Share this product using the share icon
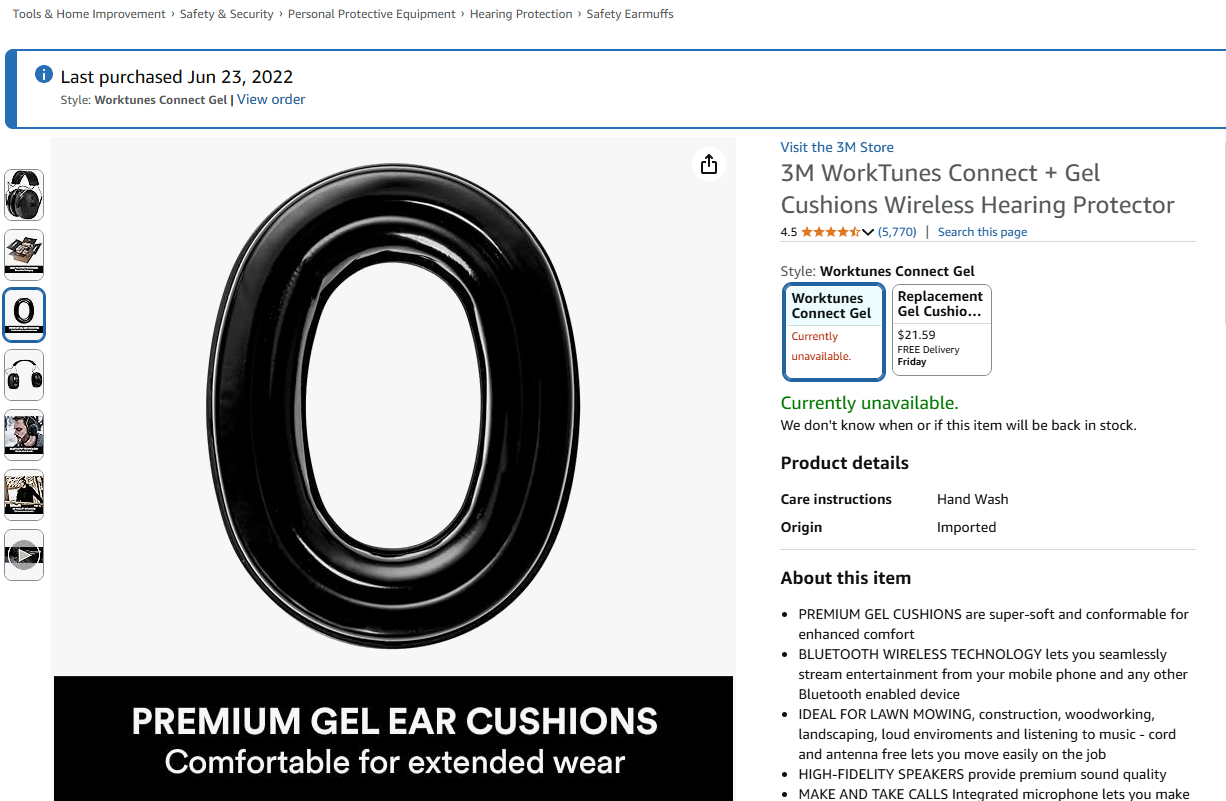The height and width of the screenshot is (801, 1226). tap(709, 164)
